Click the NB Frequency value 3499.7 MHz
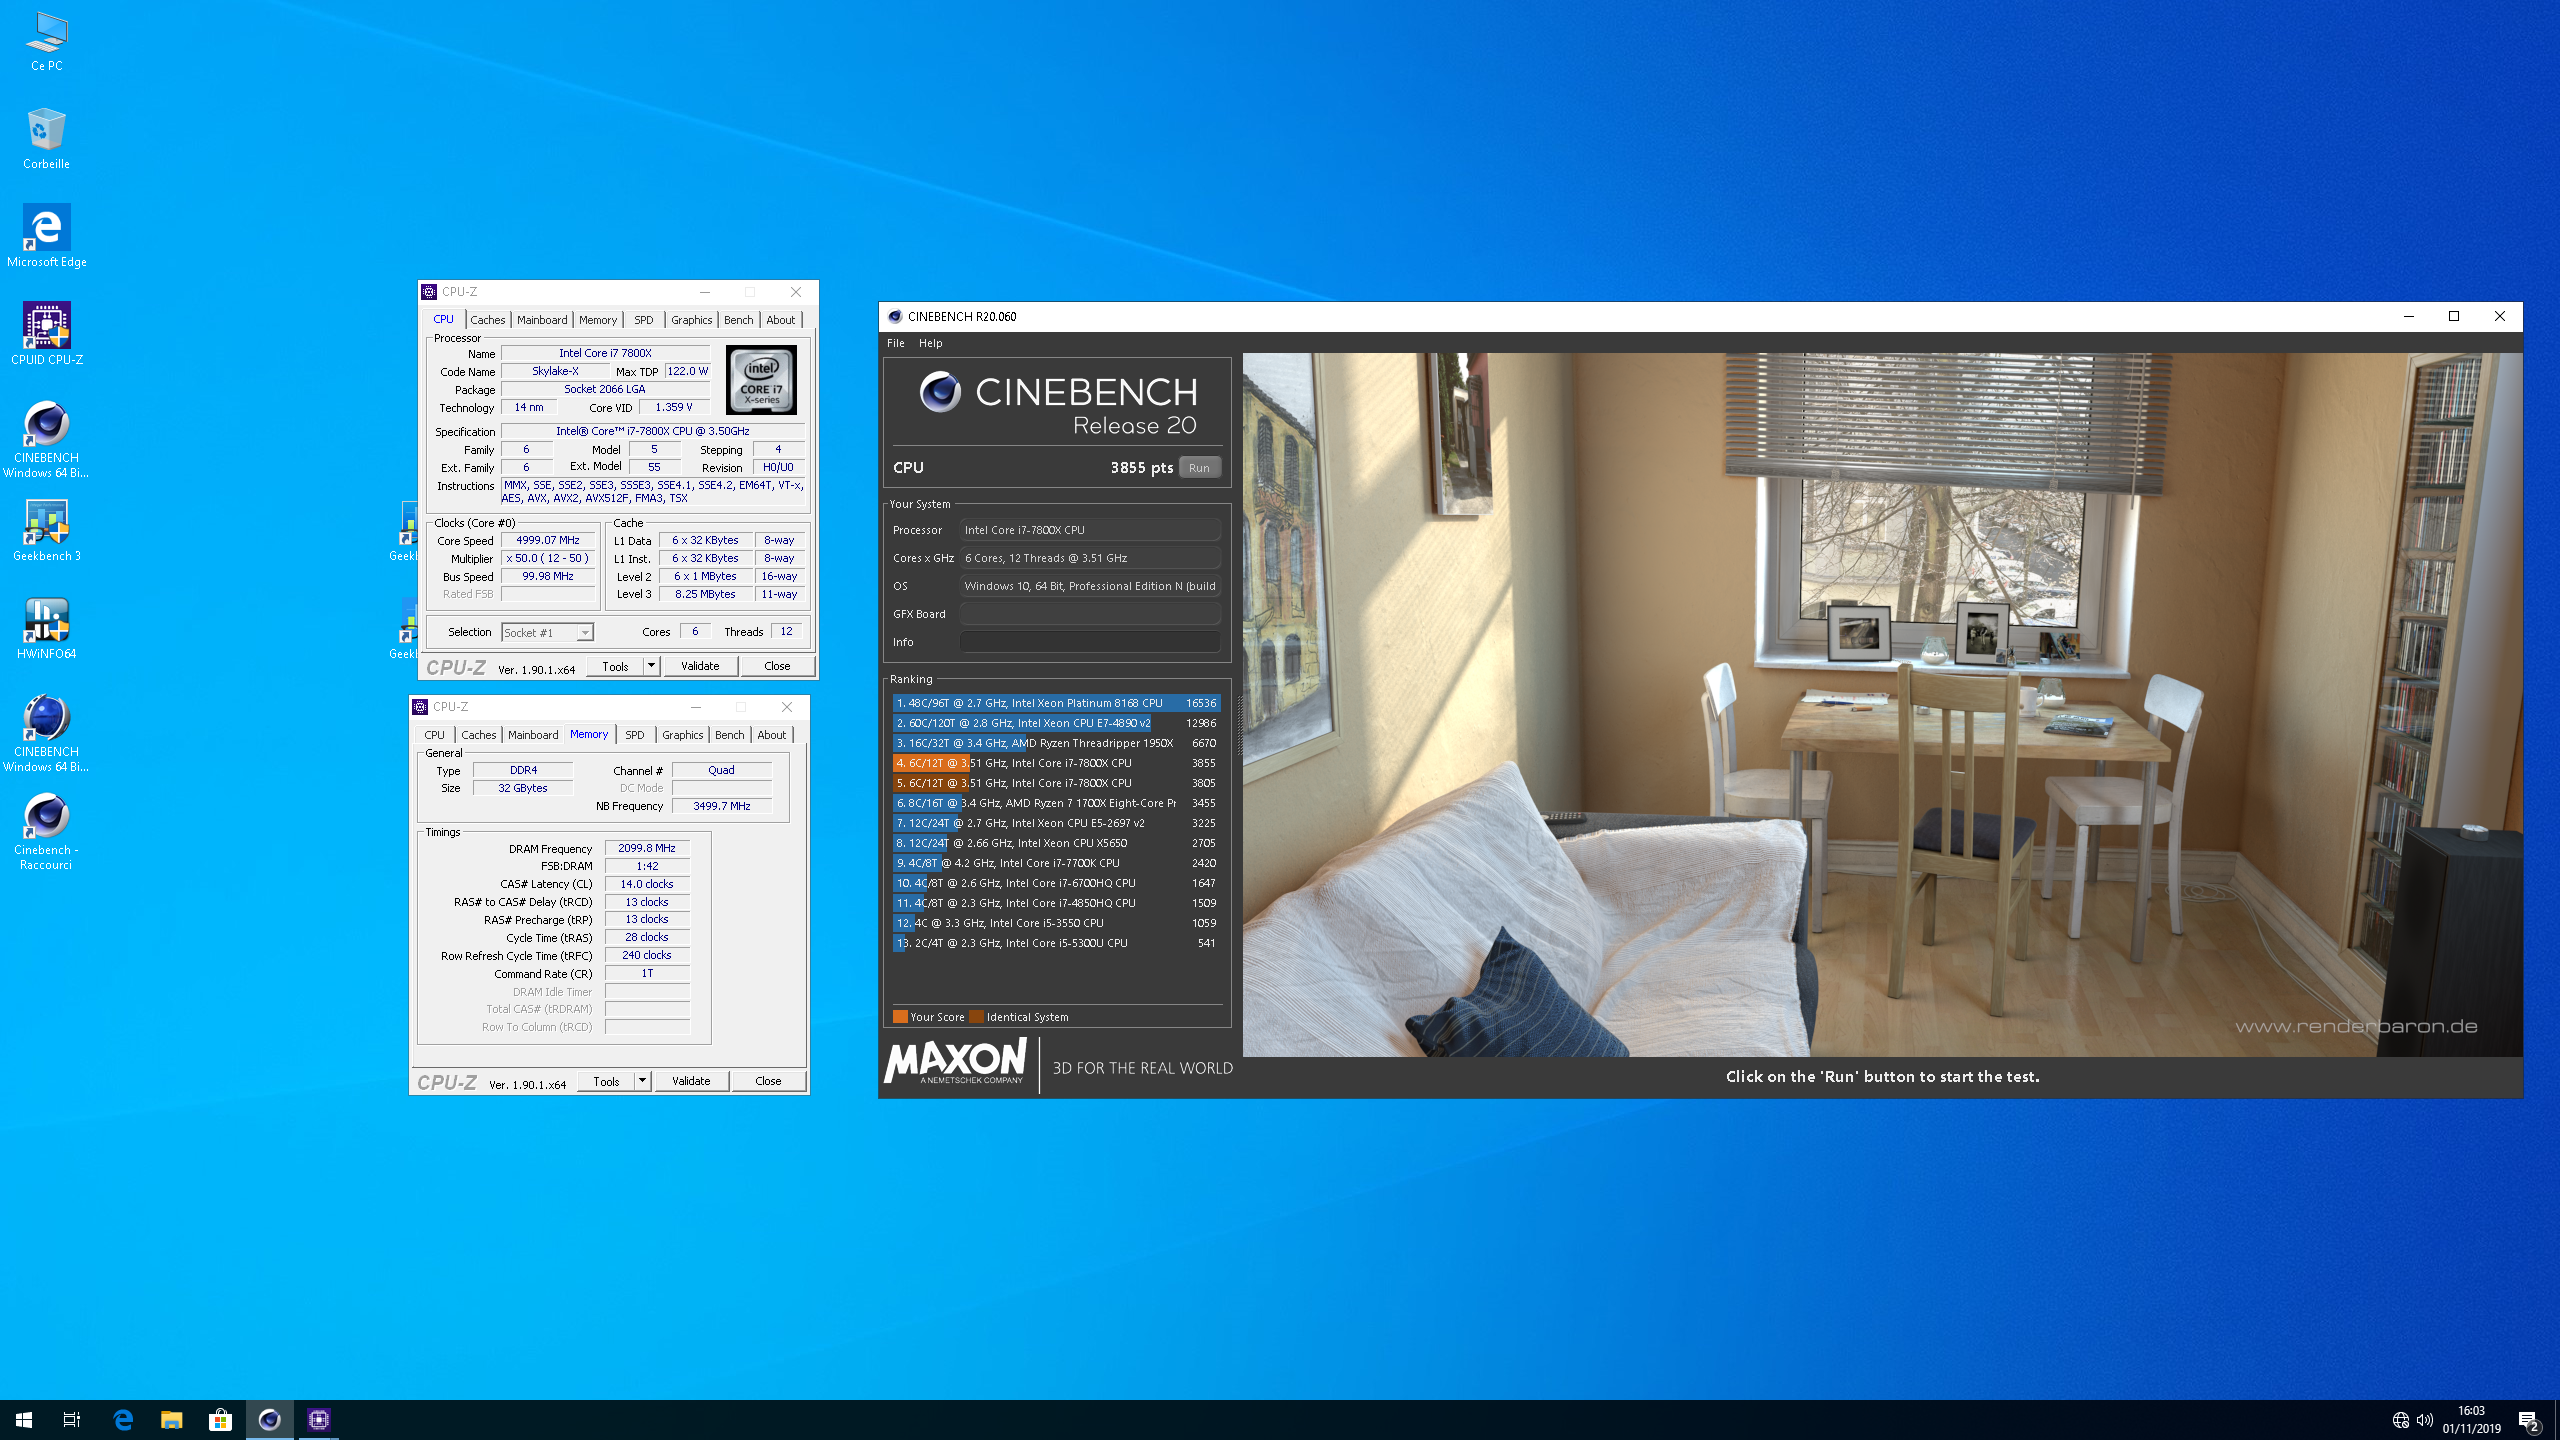2560x1440 pixels. (722, 806)
